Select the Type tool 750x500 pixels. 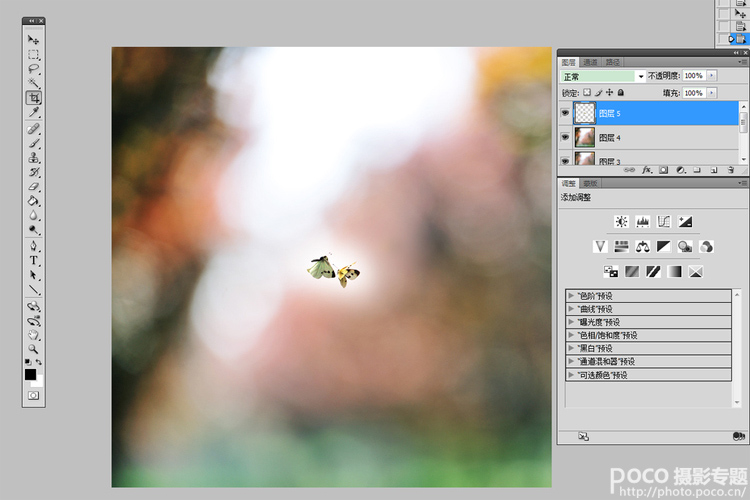click(x=33, y=261)
